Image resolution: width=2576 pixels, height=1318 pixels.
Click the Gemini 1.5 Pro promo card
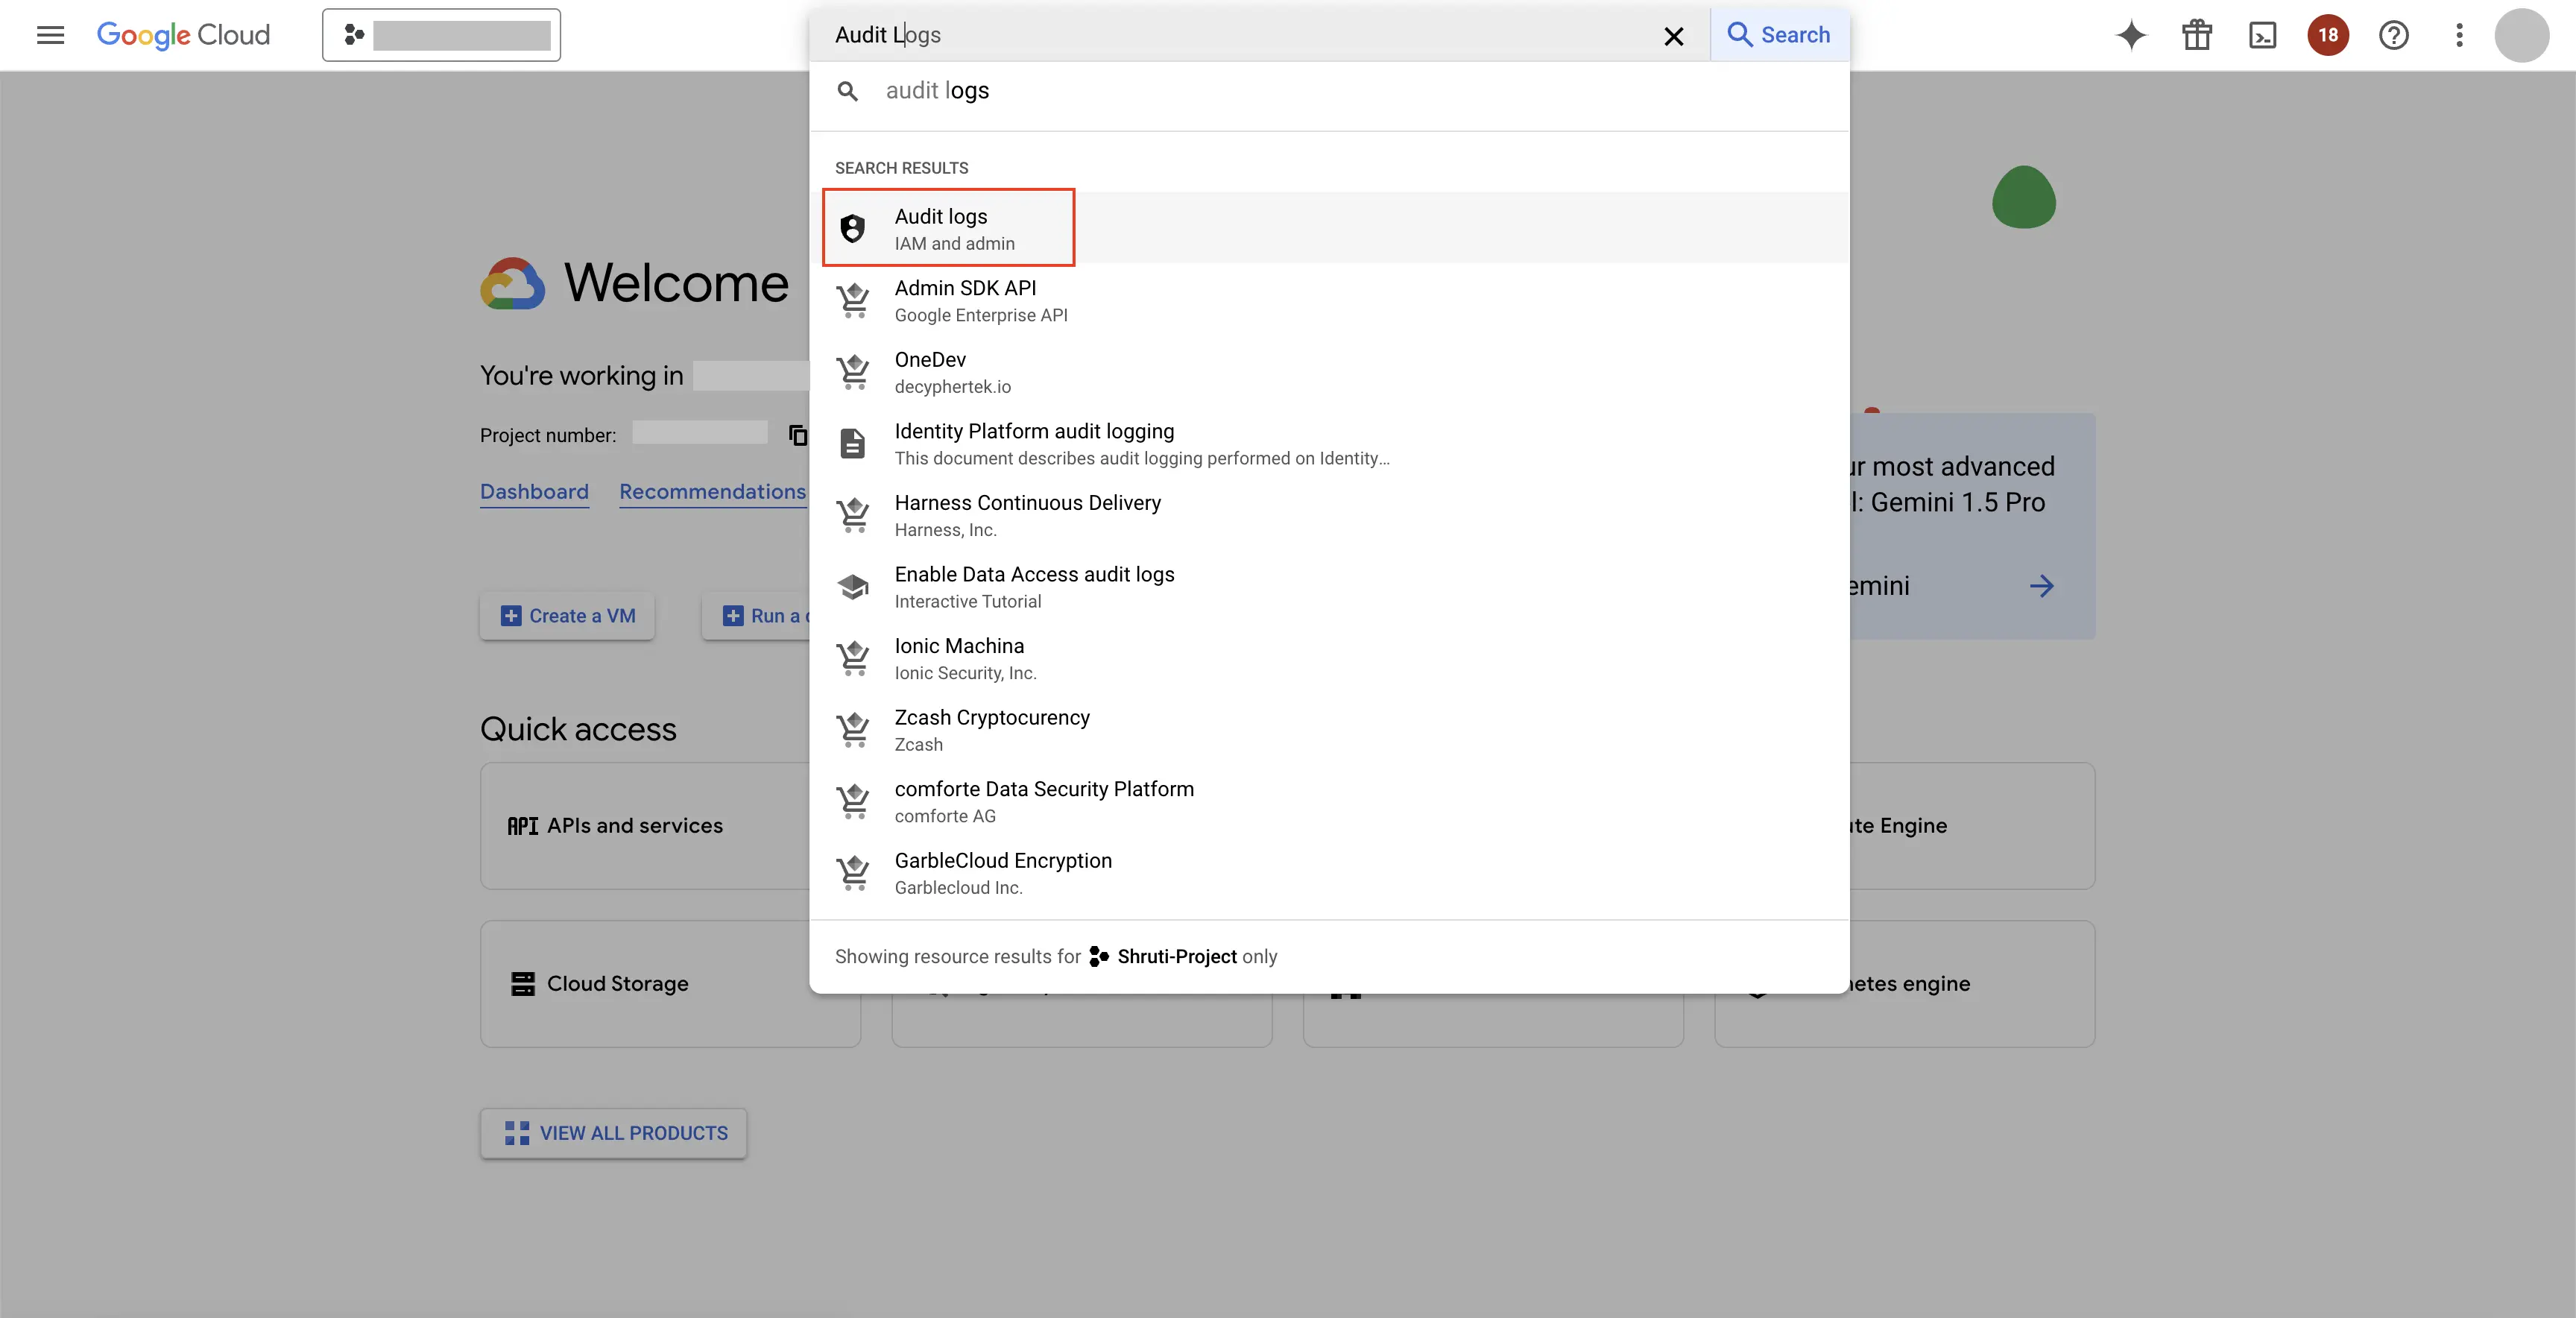[1972, 526]
